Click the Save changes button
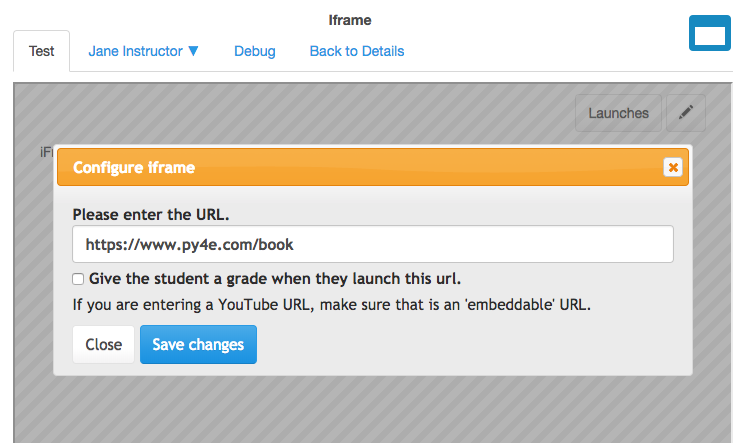The width and height of the screenshot is (743, 443). pos(198,344)
